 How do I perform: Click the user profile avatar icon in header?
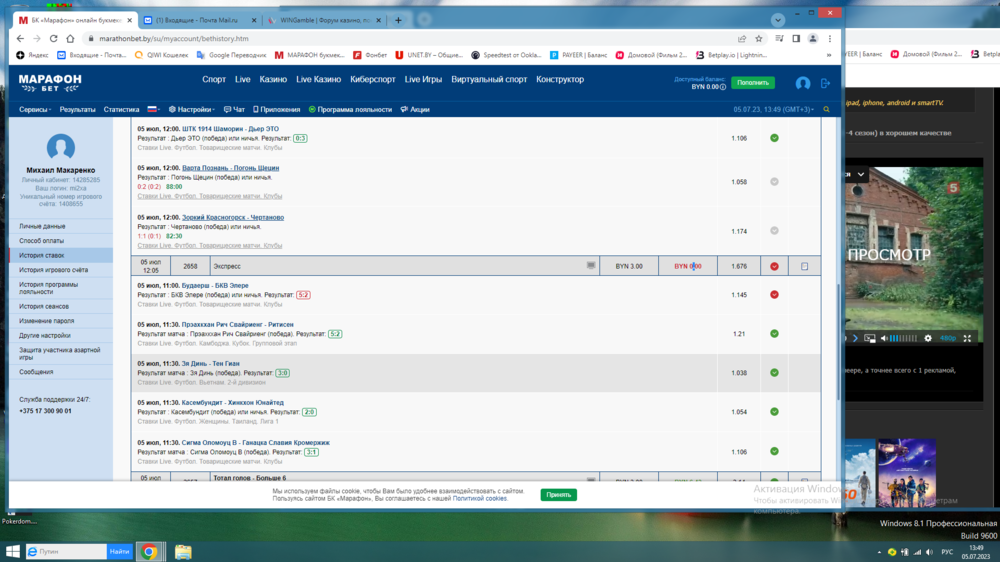pos(802,84)
